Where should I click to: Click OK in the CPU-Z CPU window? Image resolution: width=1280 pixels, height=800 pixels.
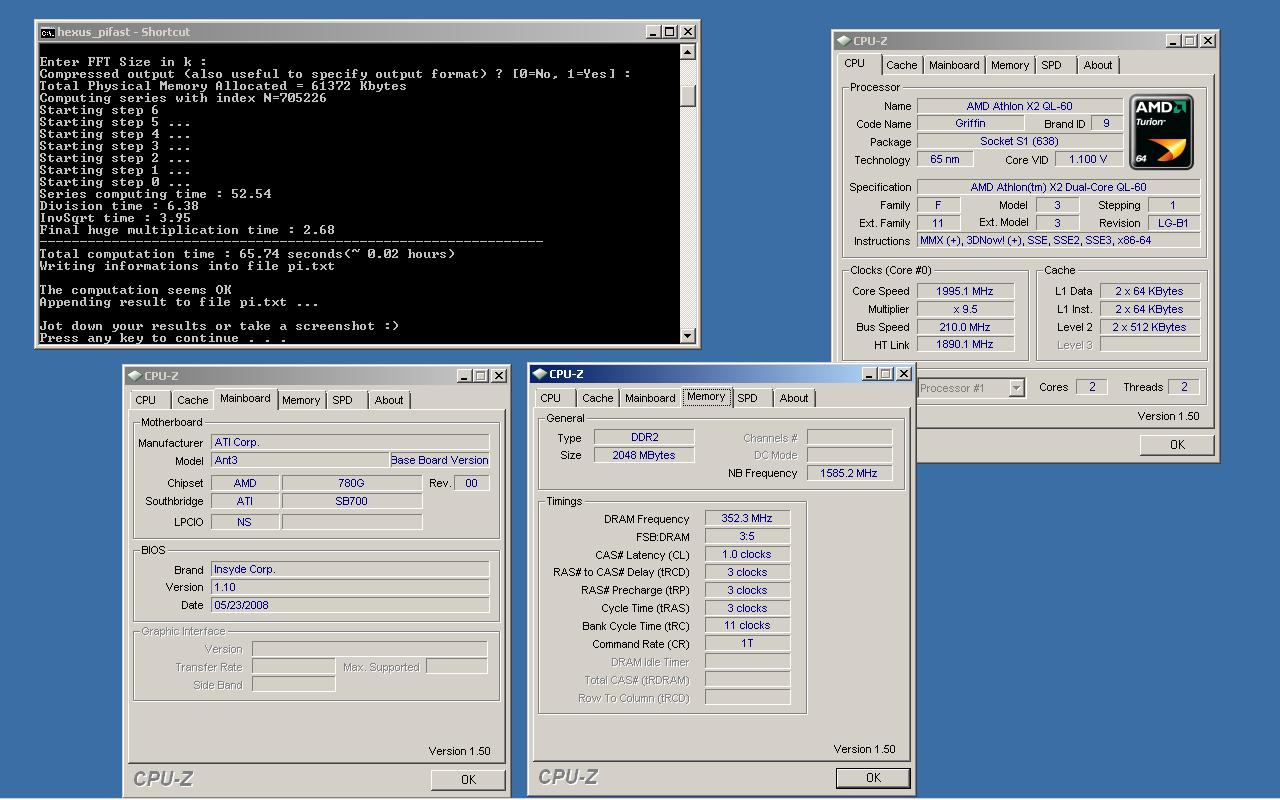(x=1177, y=445)
